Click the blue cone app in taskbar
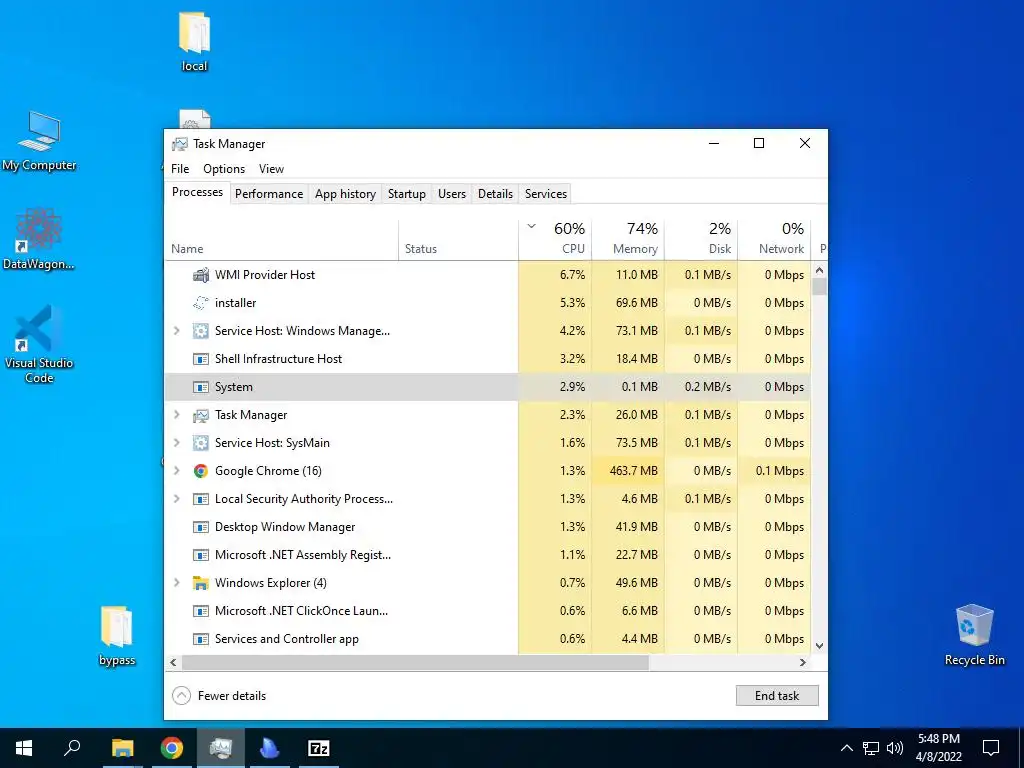This screenshot has height=768, width=1024. 269,748
